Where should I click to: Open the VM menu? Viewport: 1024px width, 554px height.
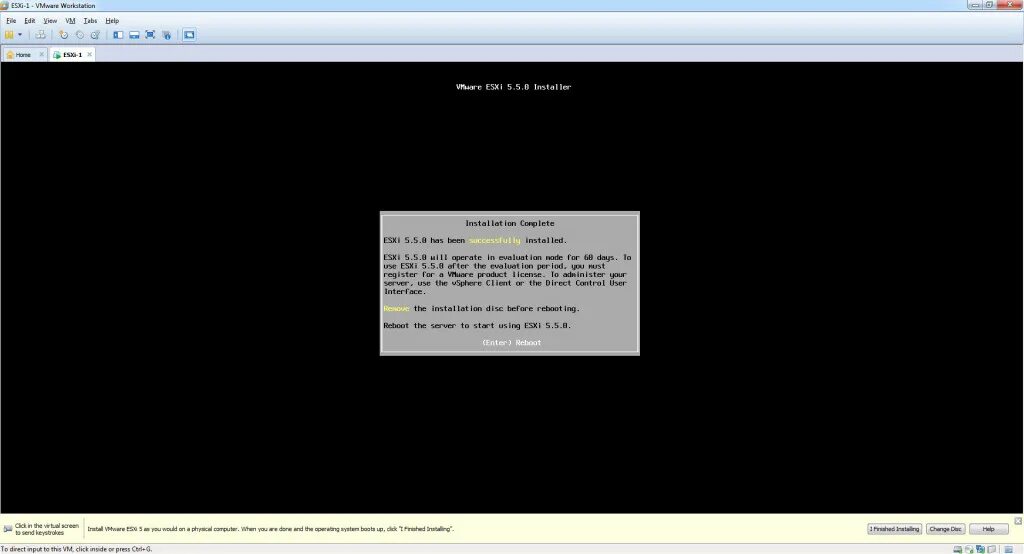71,20
